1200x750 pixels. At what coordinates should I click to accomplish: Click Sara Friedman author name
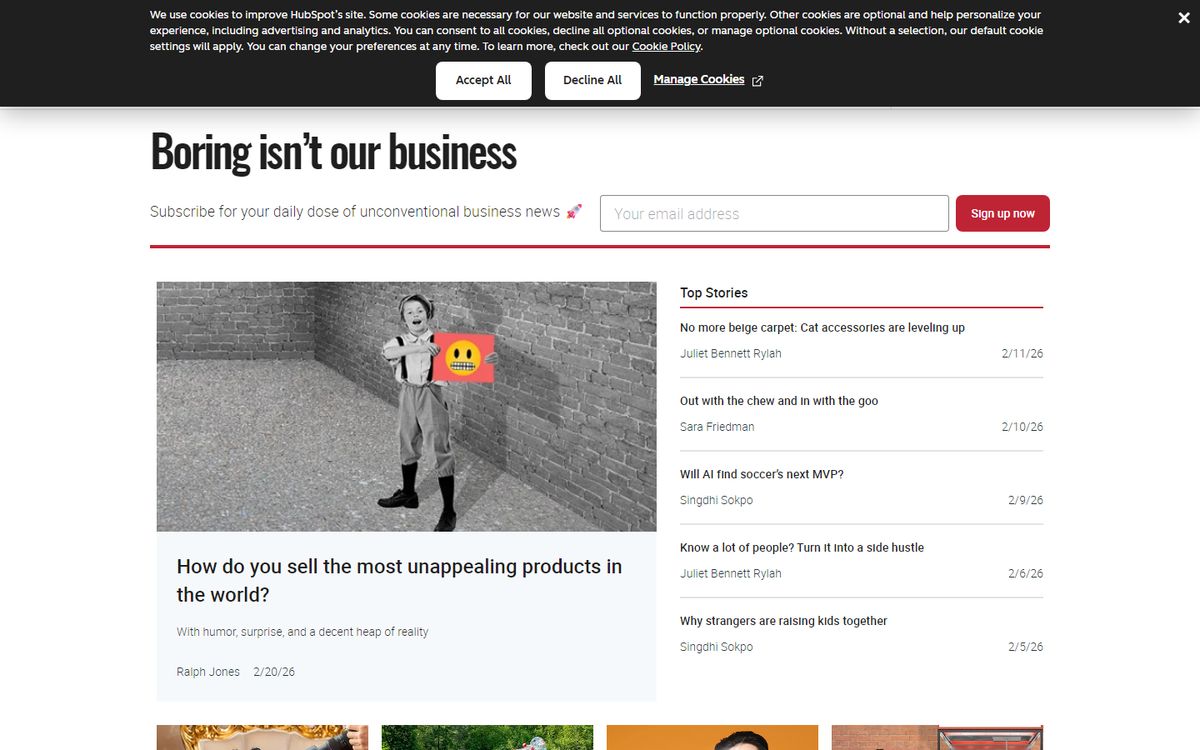pyautogui.click(x=717, y=427)
